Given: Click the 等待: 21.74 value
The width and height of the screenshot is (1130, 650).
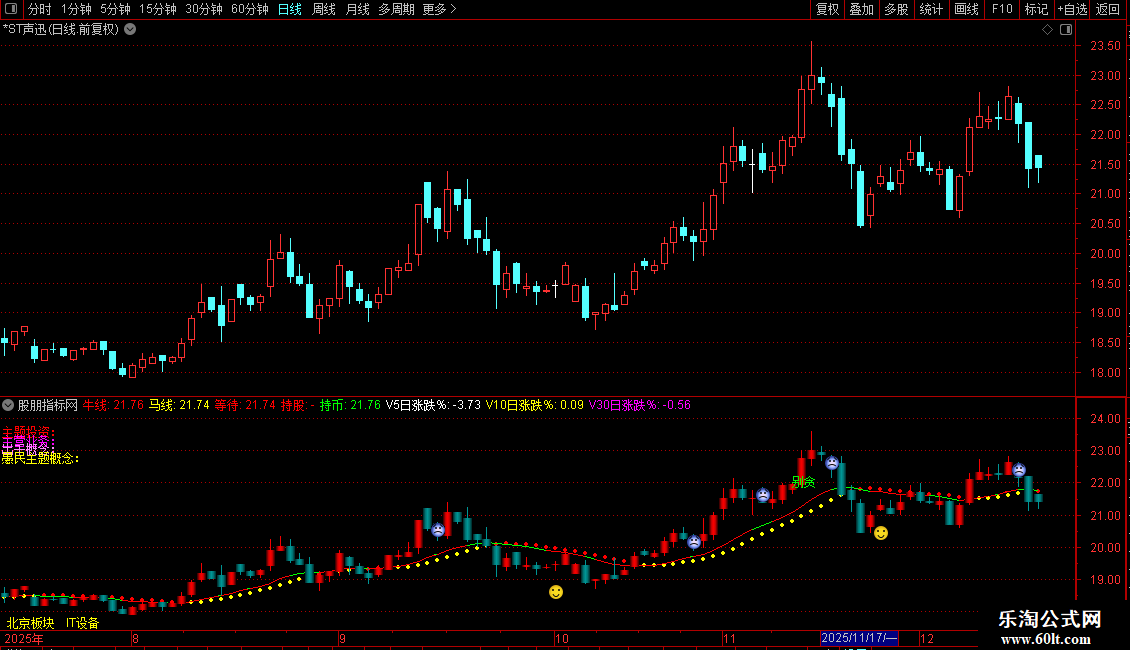Looking at the screenshot, I should point(245,405).
